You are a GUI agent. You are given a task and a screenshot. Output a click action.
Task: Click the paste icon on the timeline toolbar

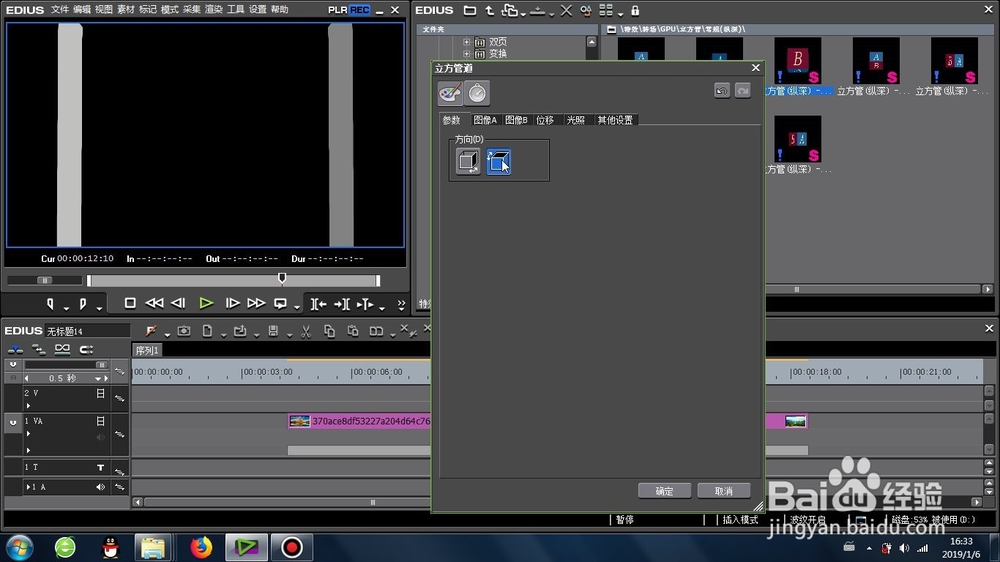coord(353,330)
